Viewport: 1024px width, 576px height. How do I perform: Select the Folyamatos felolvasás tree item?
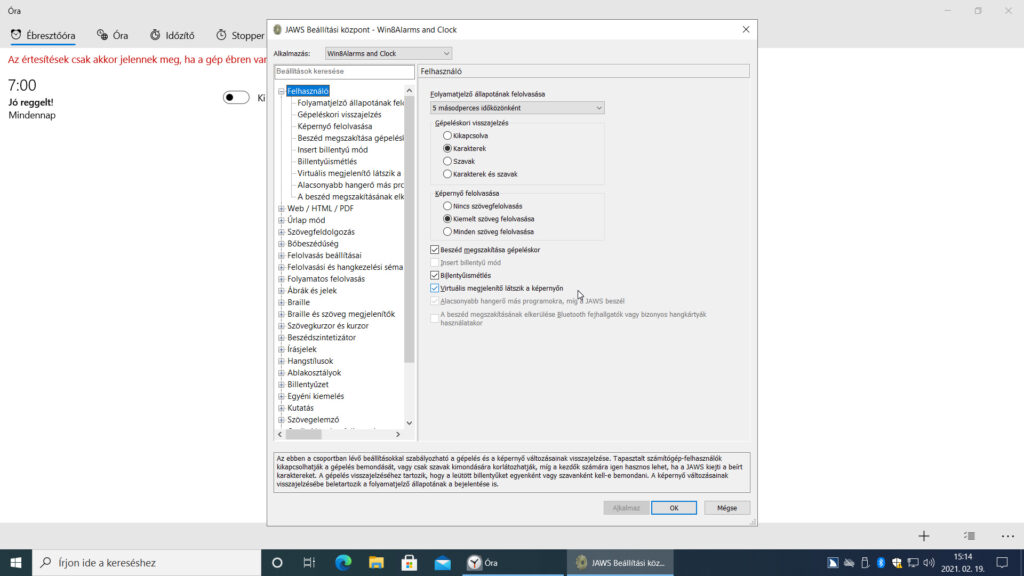[326, 279]
